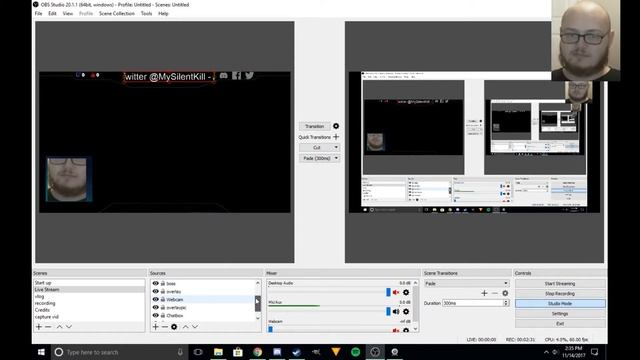Click the Start Streaming button
The width and height of the screenshot is (640, 360).
pos(560,283)
